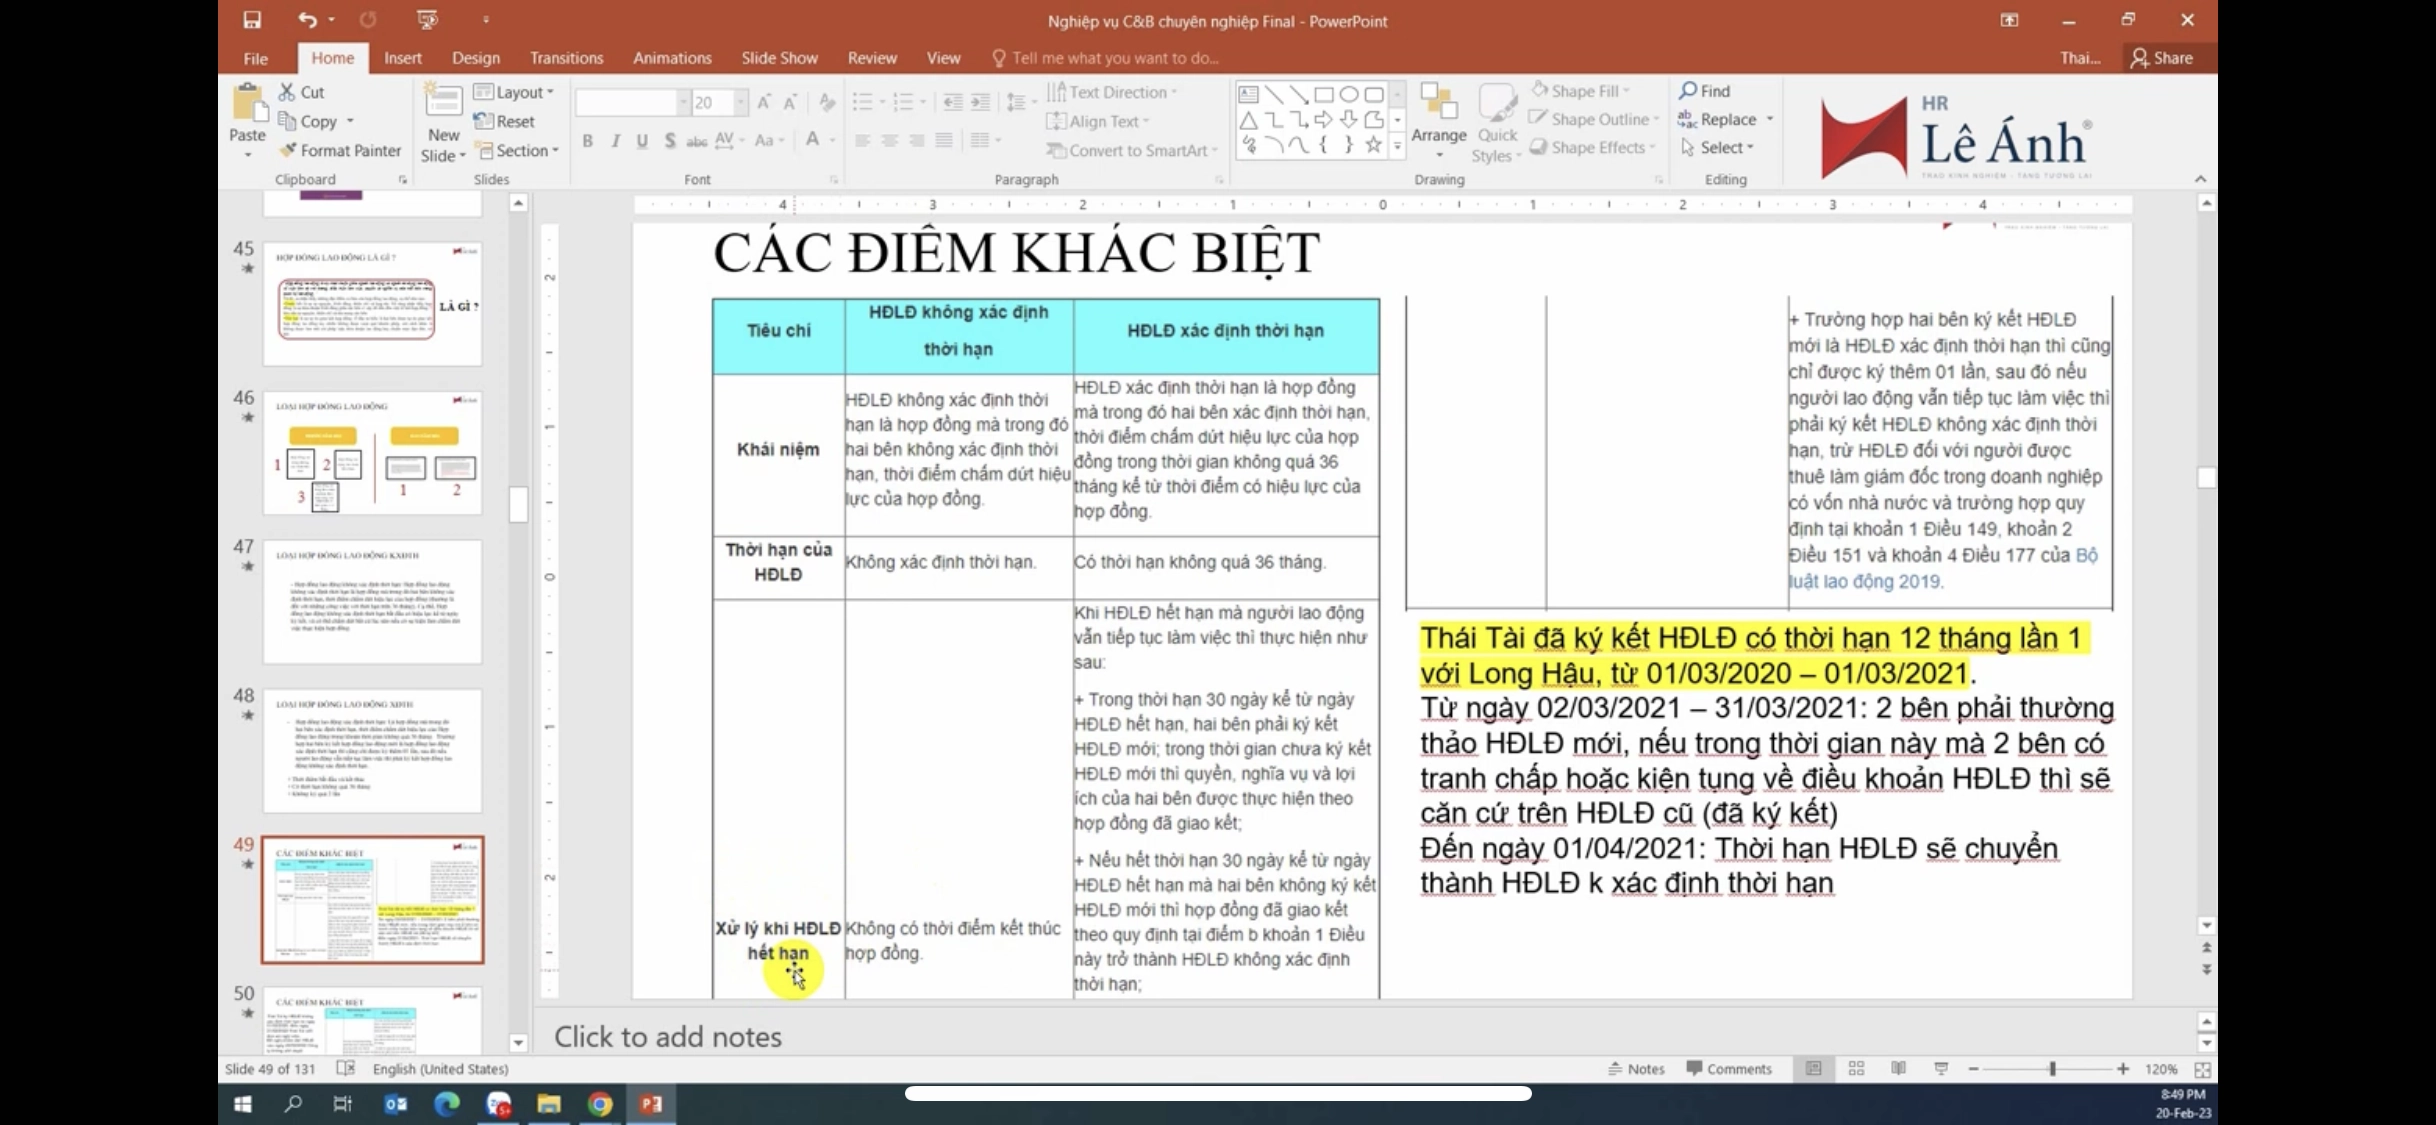Screen dimensions: 2436x1125
Task: Switch to Slide Sorter view icon
Action: (1856, 1069)
